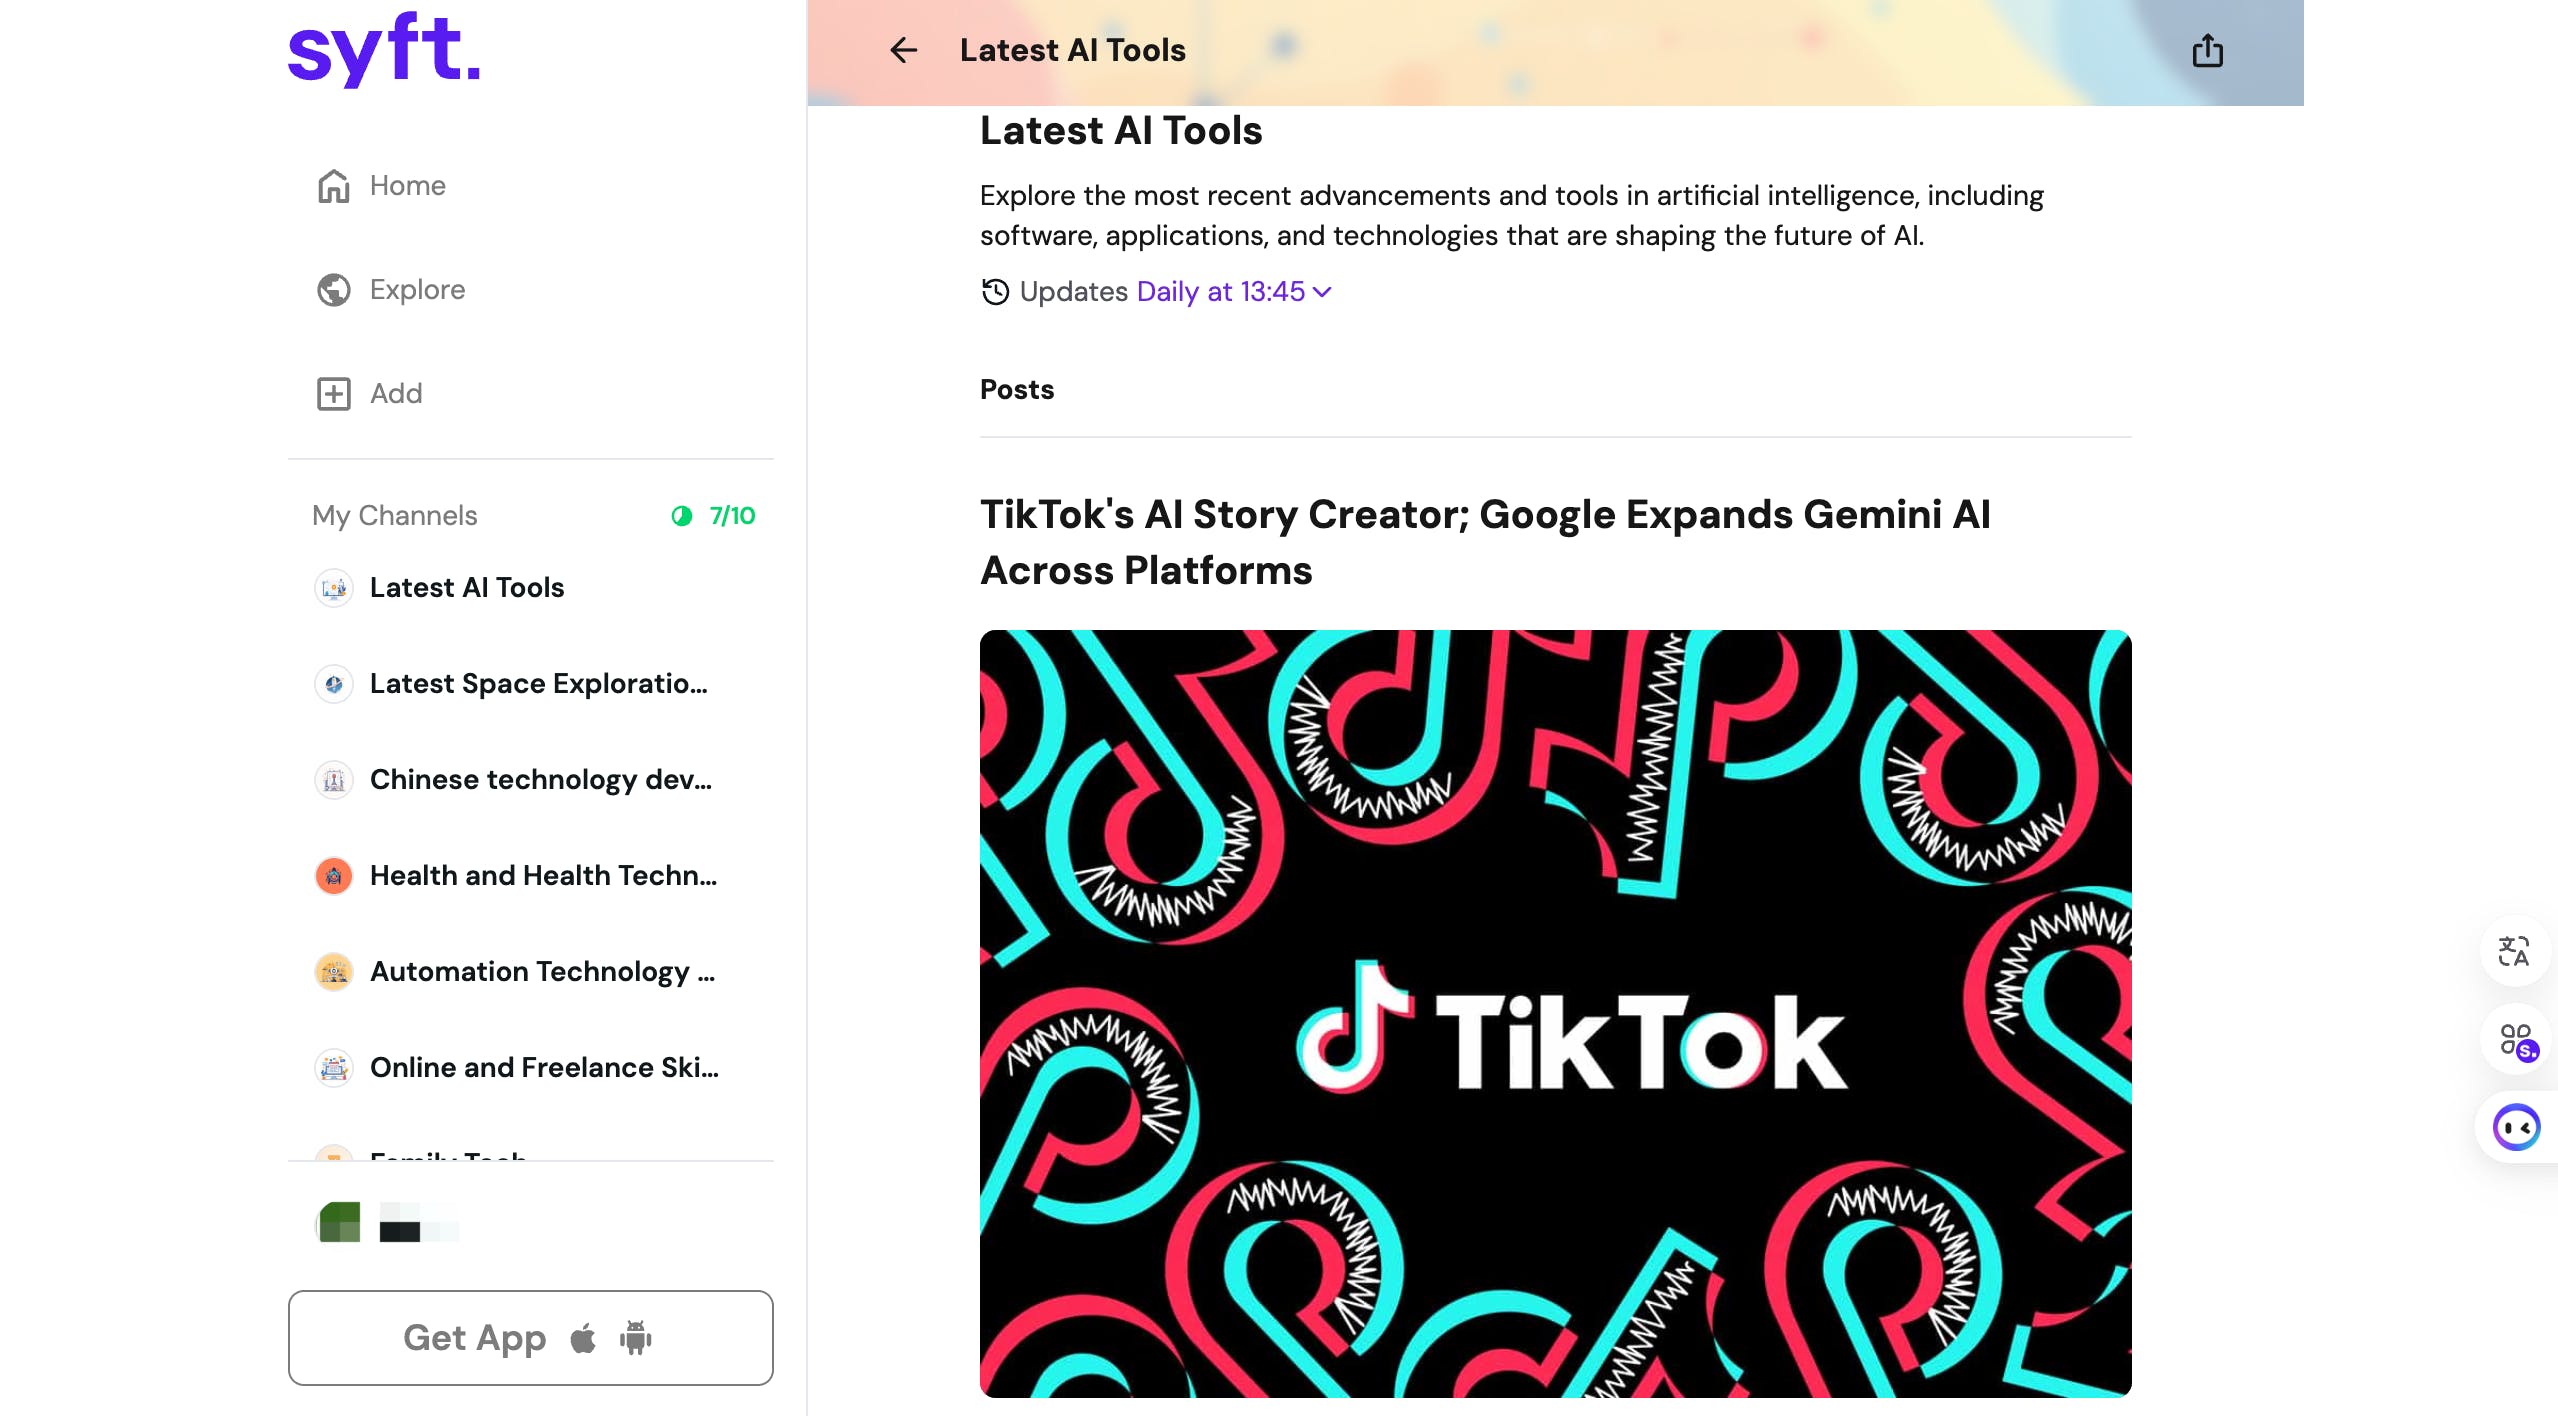The image size is (2558, 1416).
Task: Click the Explore globe icon
Action: (333, 290)
